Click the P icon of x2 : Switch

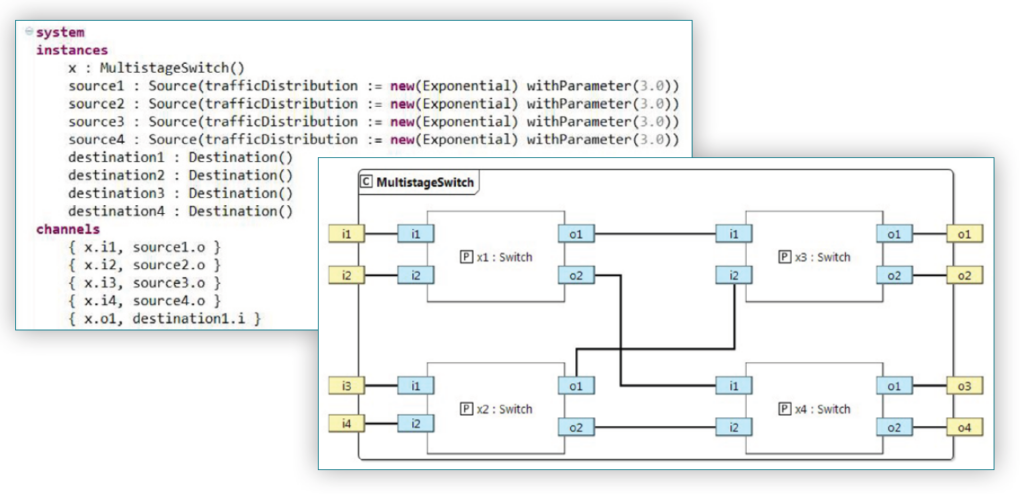click(x=465, y=409)
